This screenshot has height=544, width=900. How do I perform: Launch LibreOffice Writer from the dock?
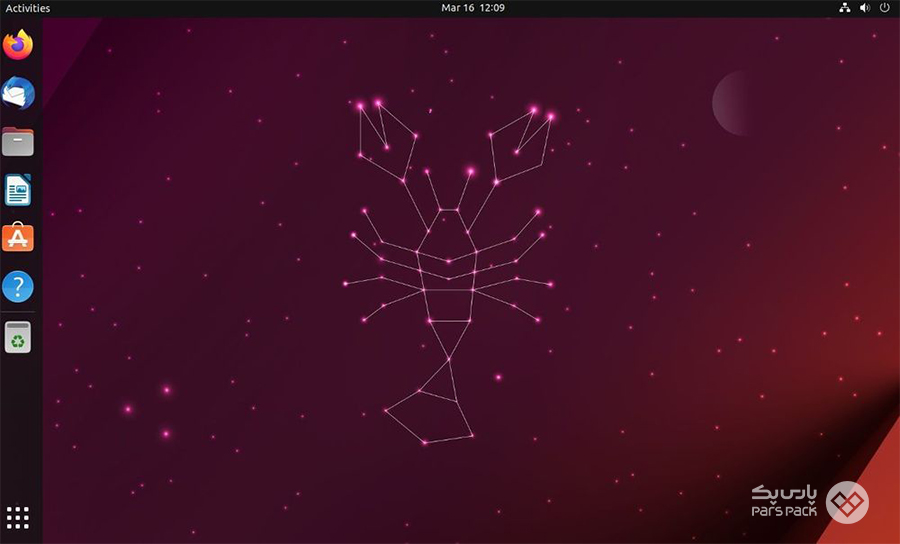click(x=18, y=190)
